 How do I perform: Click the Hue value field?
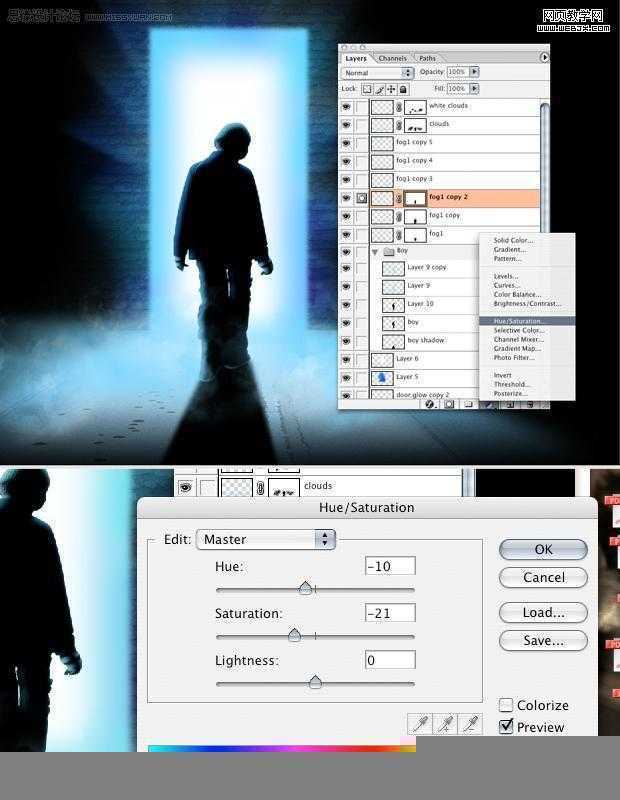(390, 566)
